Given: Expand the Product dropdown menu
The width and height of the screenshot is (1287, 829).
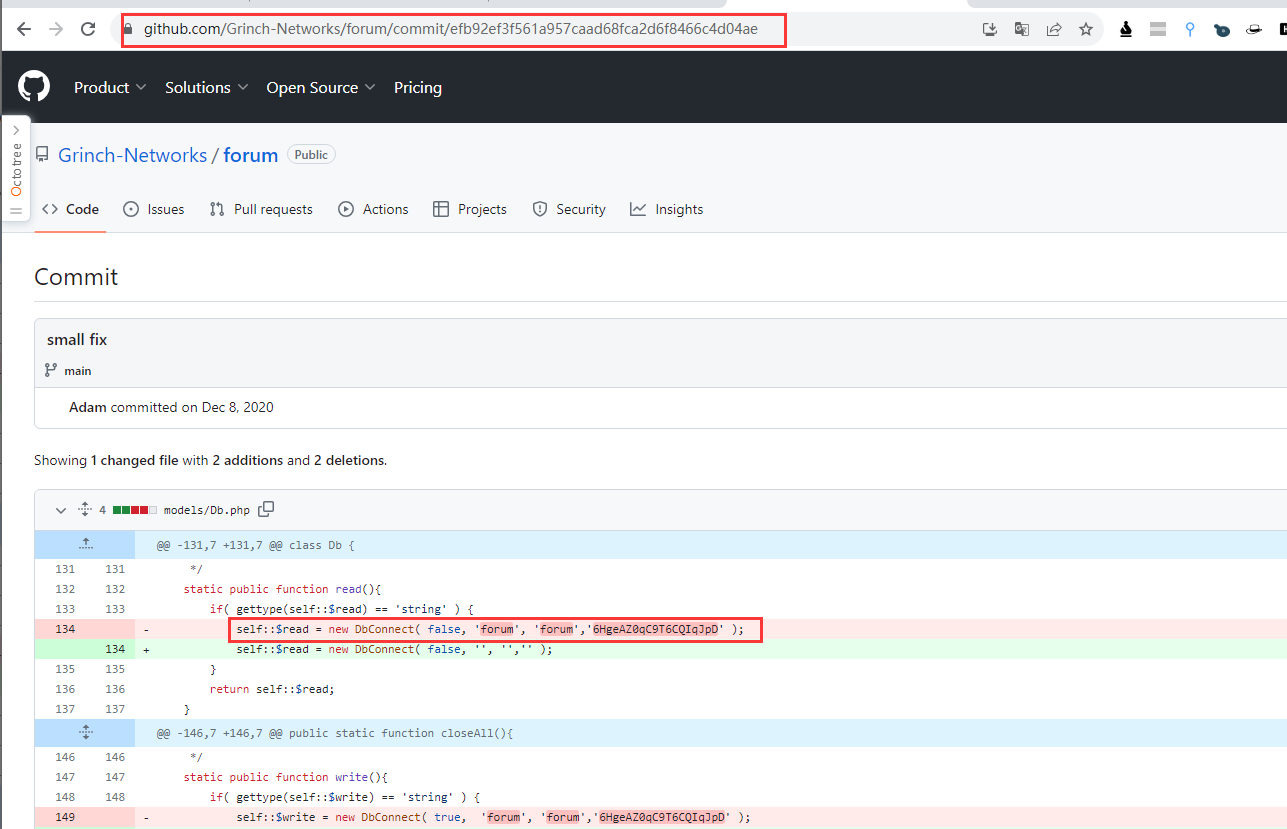Looking at the screenshot, I should (110, 88).
